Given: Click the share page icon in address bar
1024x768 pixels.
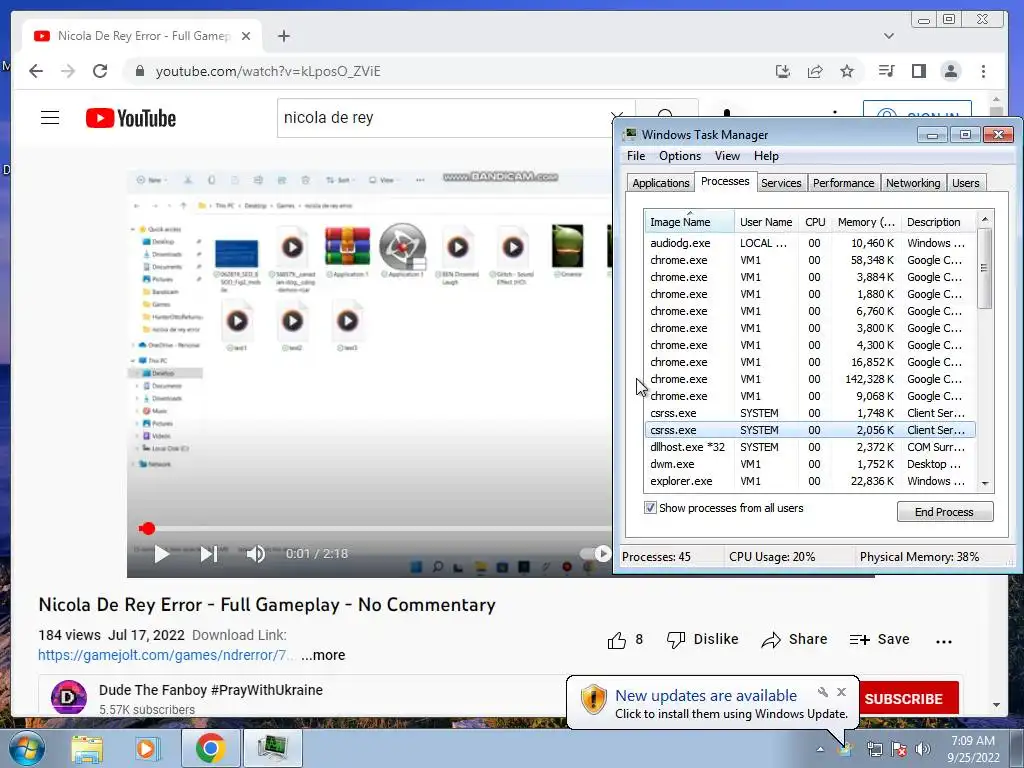Looking at the screenshot, I should coord(815,71).
